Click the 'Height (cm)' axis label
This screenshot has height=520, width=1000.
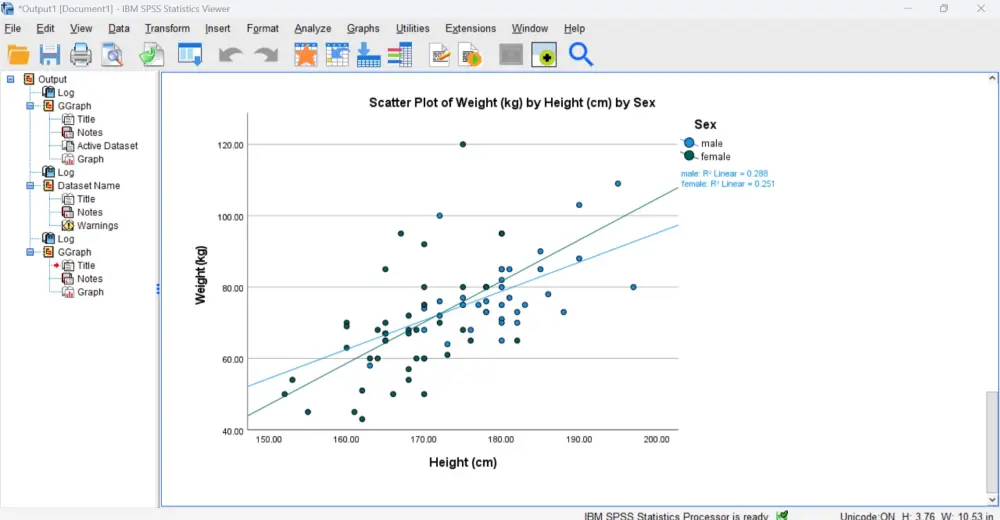pyautogui.click(x=463, y=463)
